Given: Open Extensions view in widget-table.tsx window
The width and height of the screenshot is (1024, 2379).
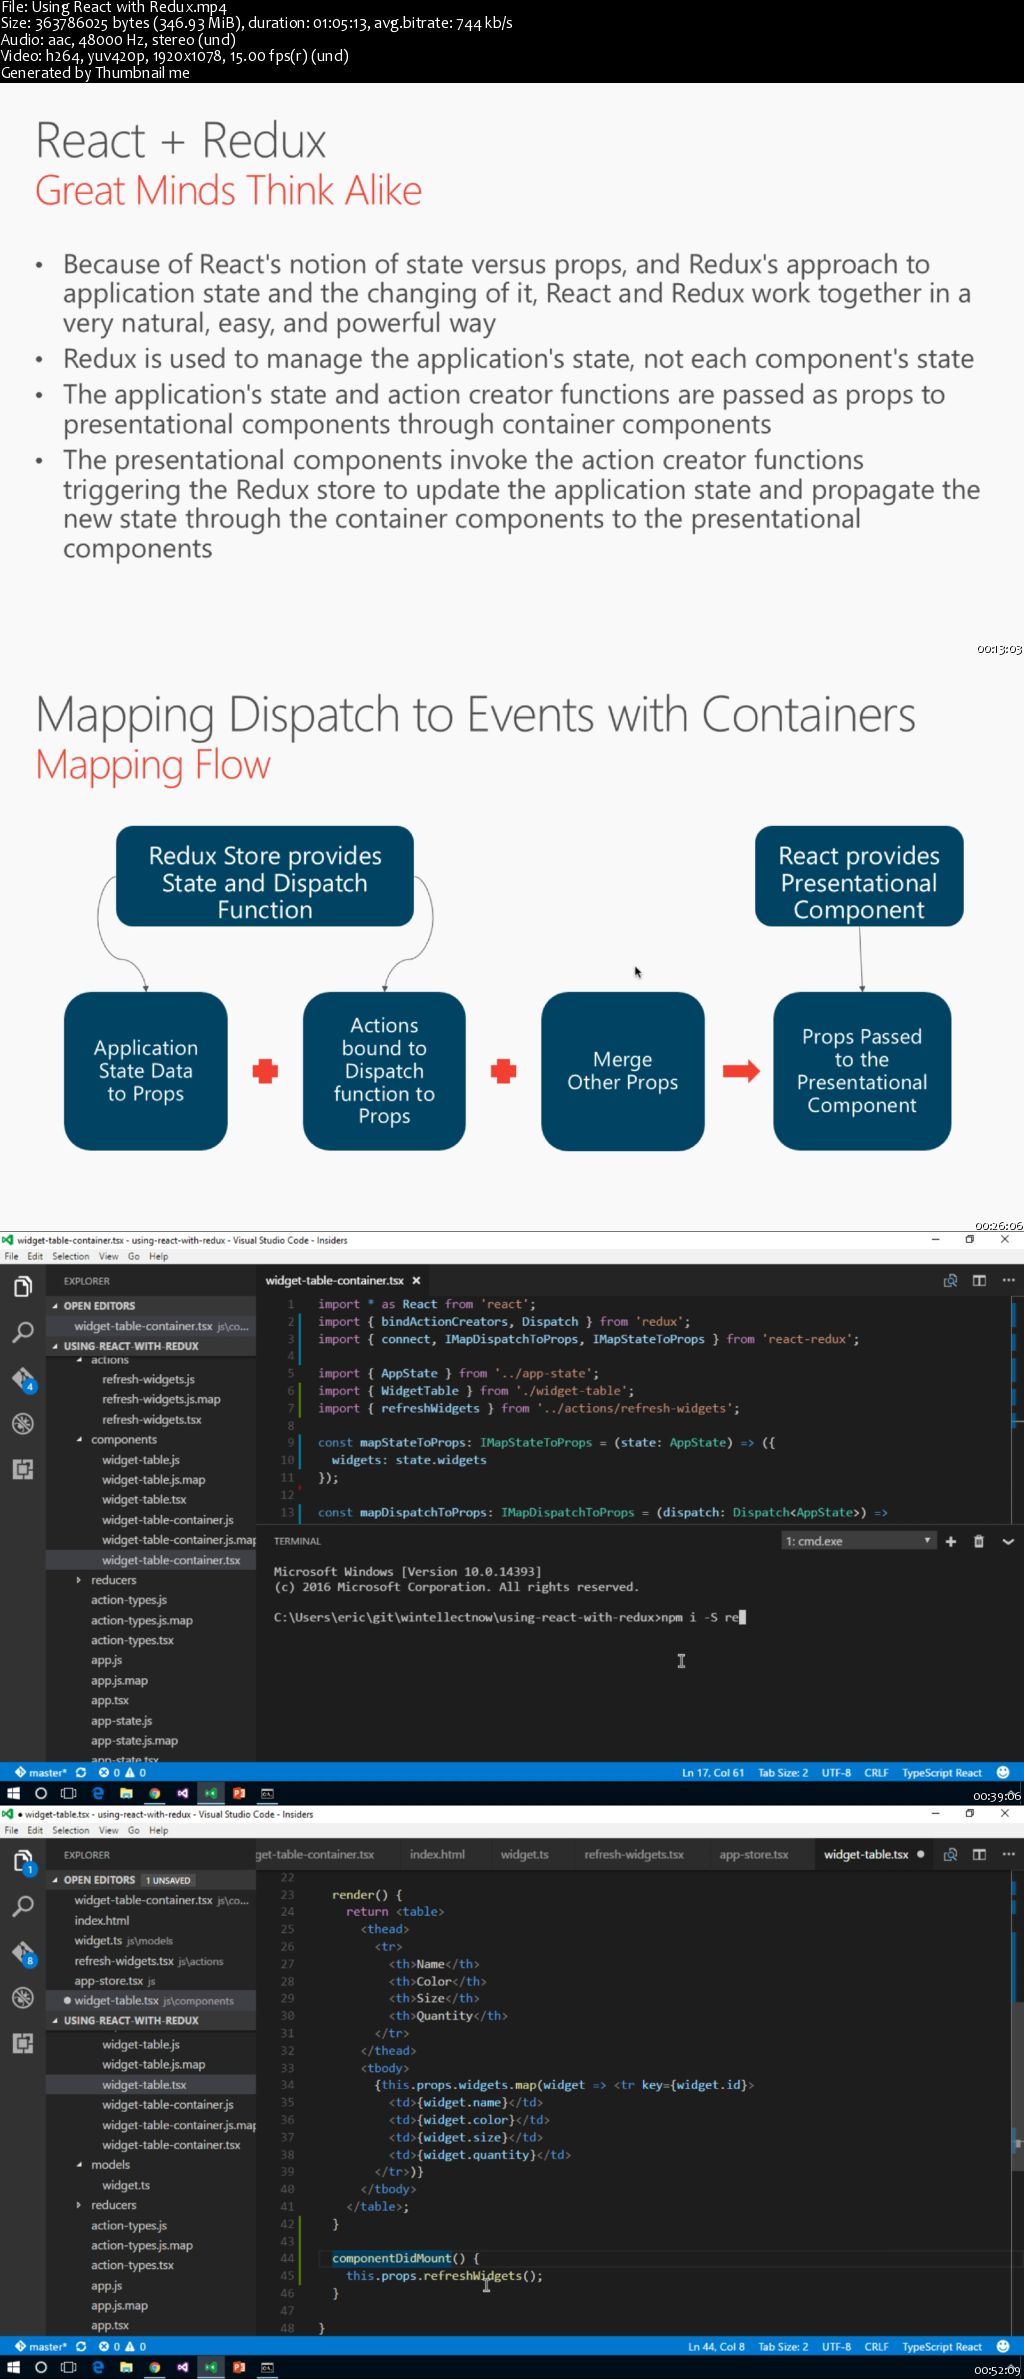Looking at the screenshot, I should tap(22, 2043).
